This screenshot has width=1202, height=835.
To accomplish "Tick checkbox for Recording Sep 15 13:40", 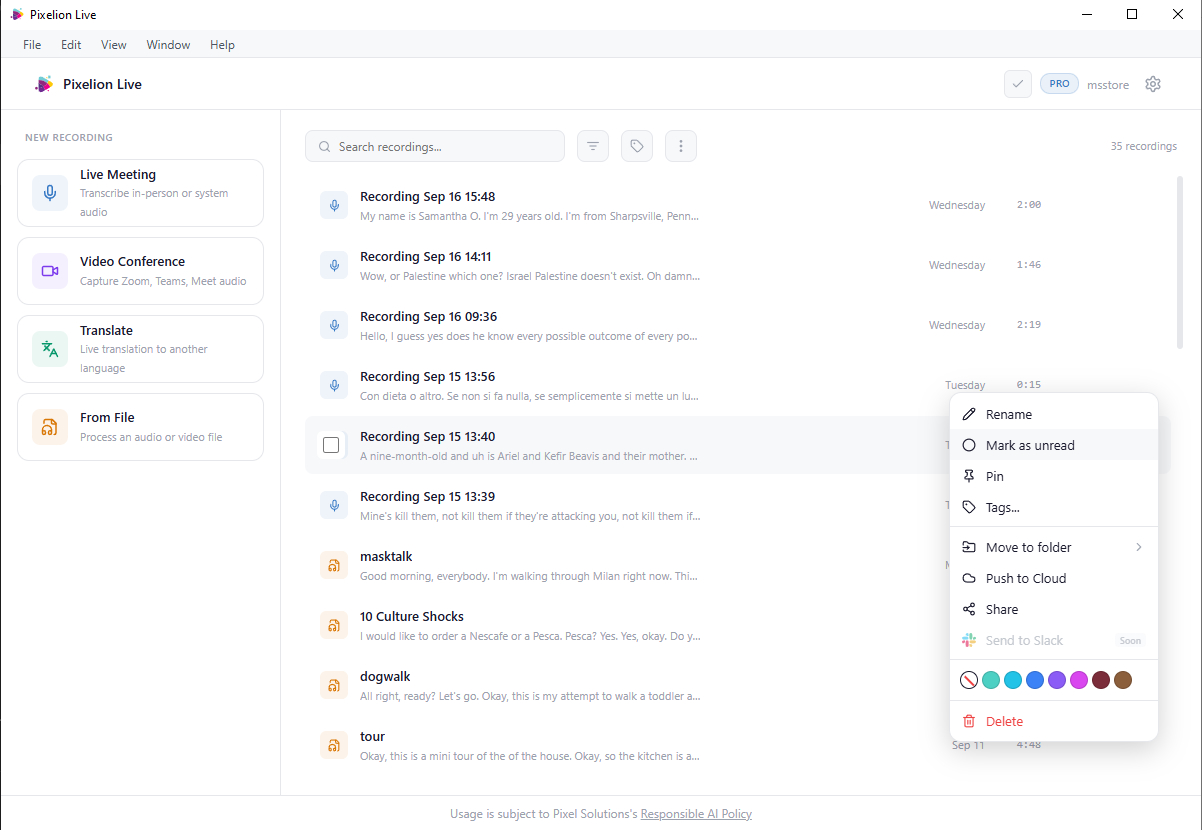I will pyautogui.click(x=331, y=445).
